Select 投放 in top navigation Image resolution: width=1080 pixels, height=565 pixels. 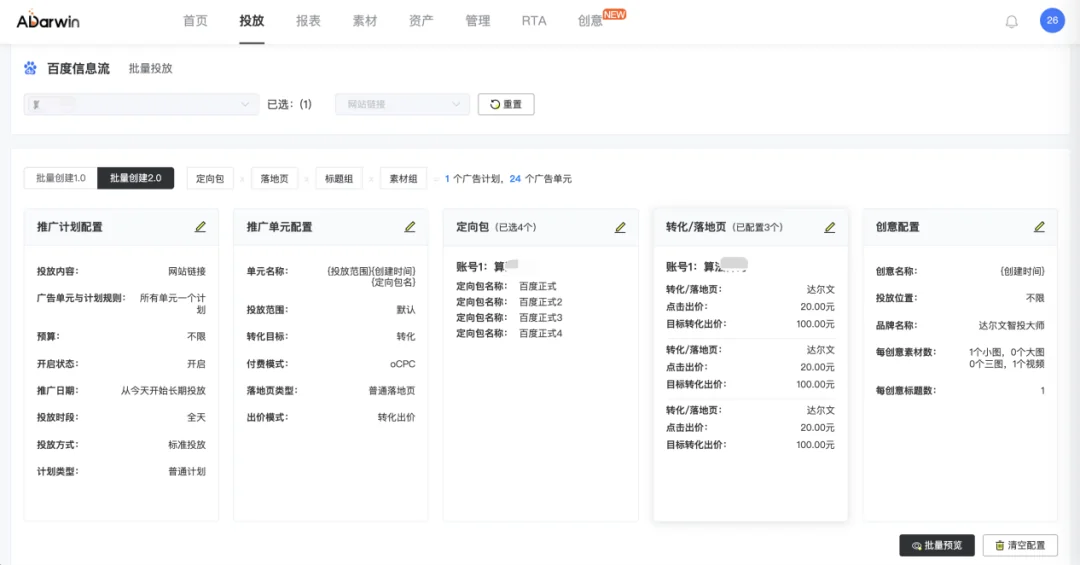tap(251, 21)
